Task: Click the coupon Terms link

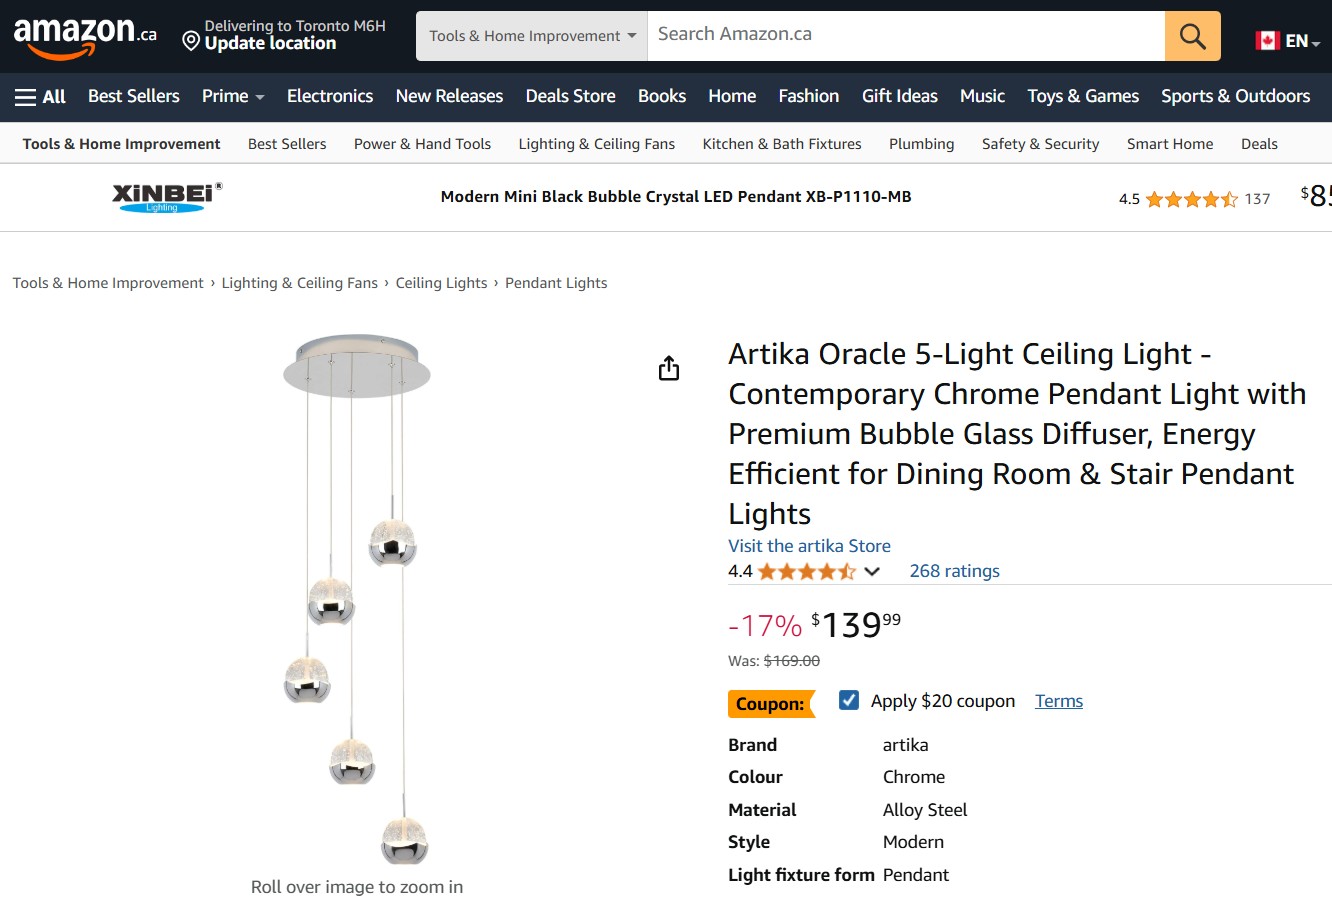Action: 1058,701
